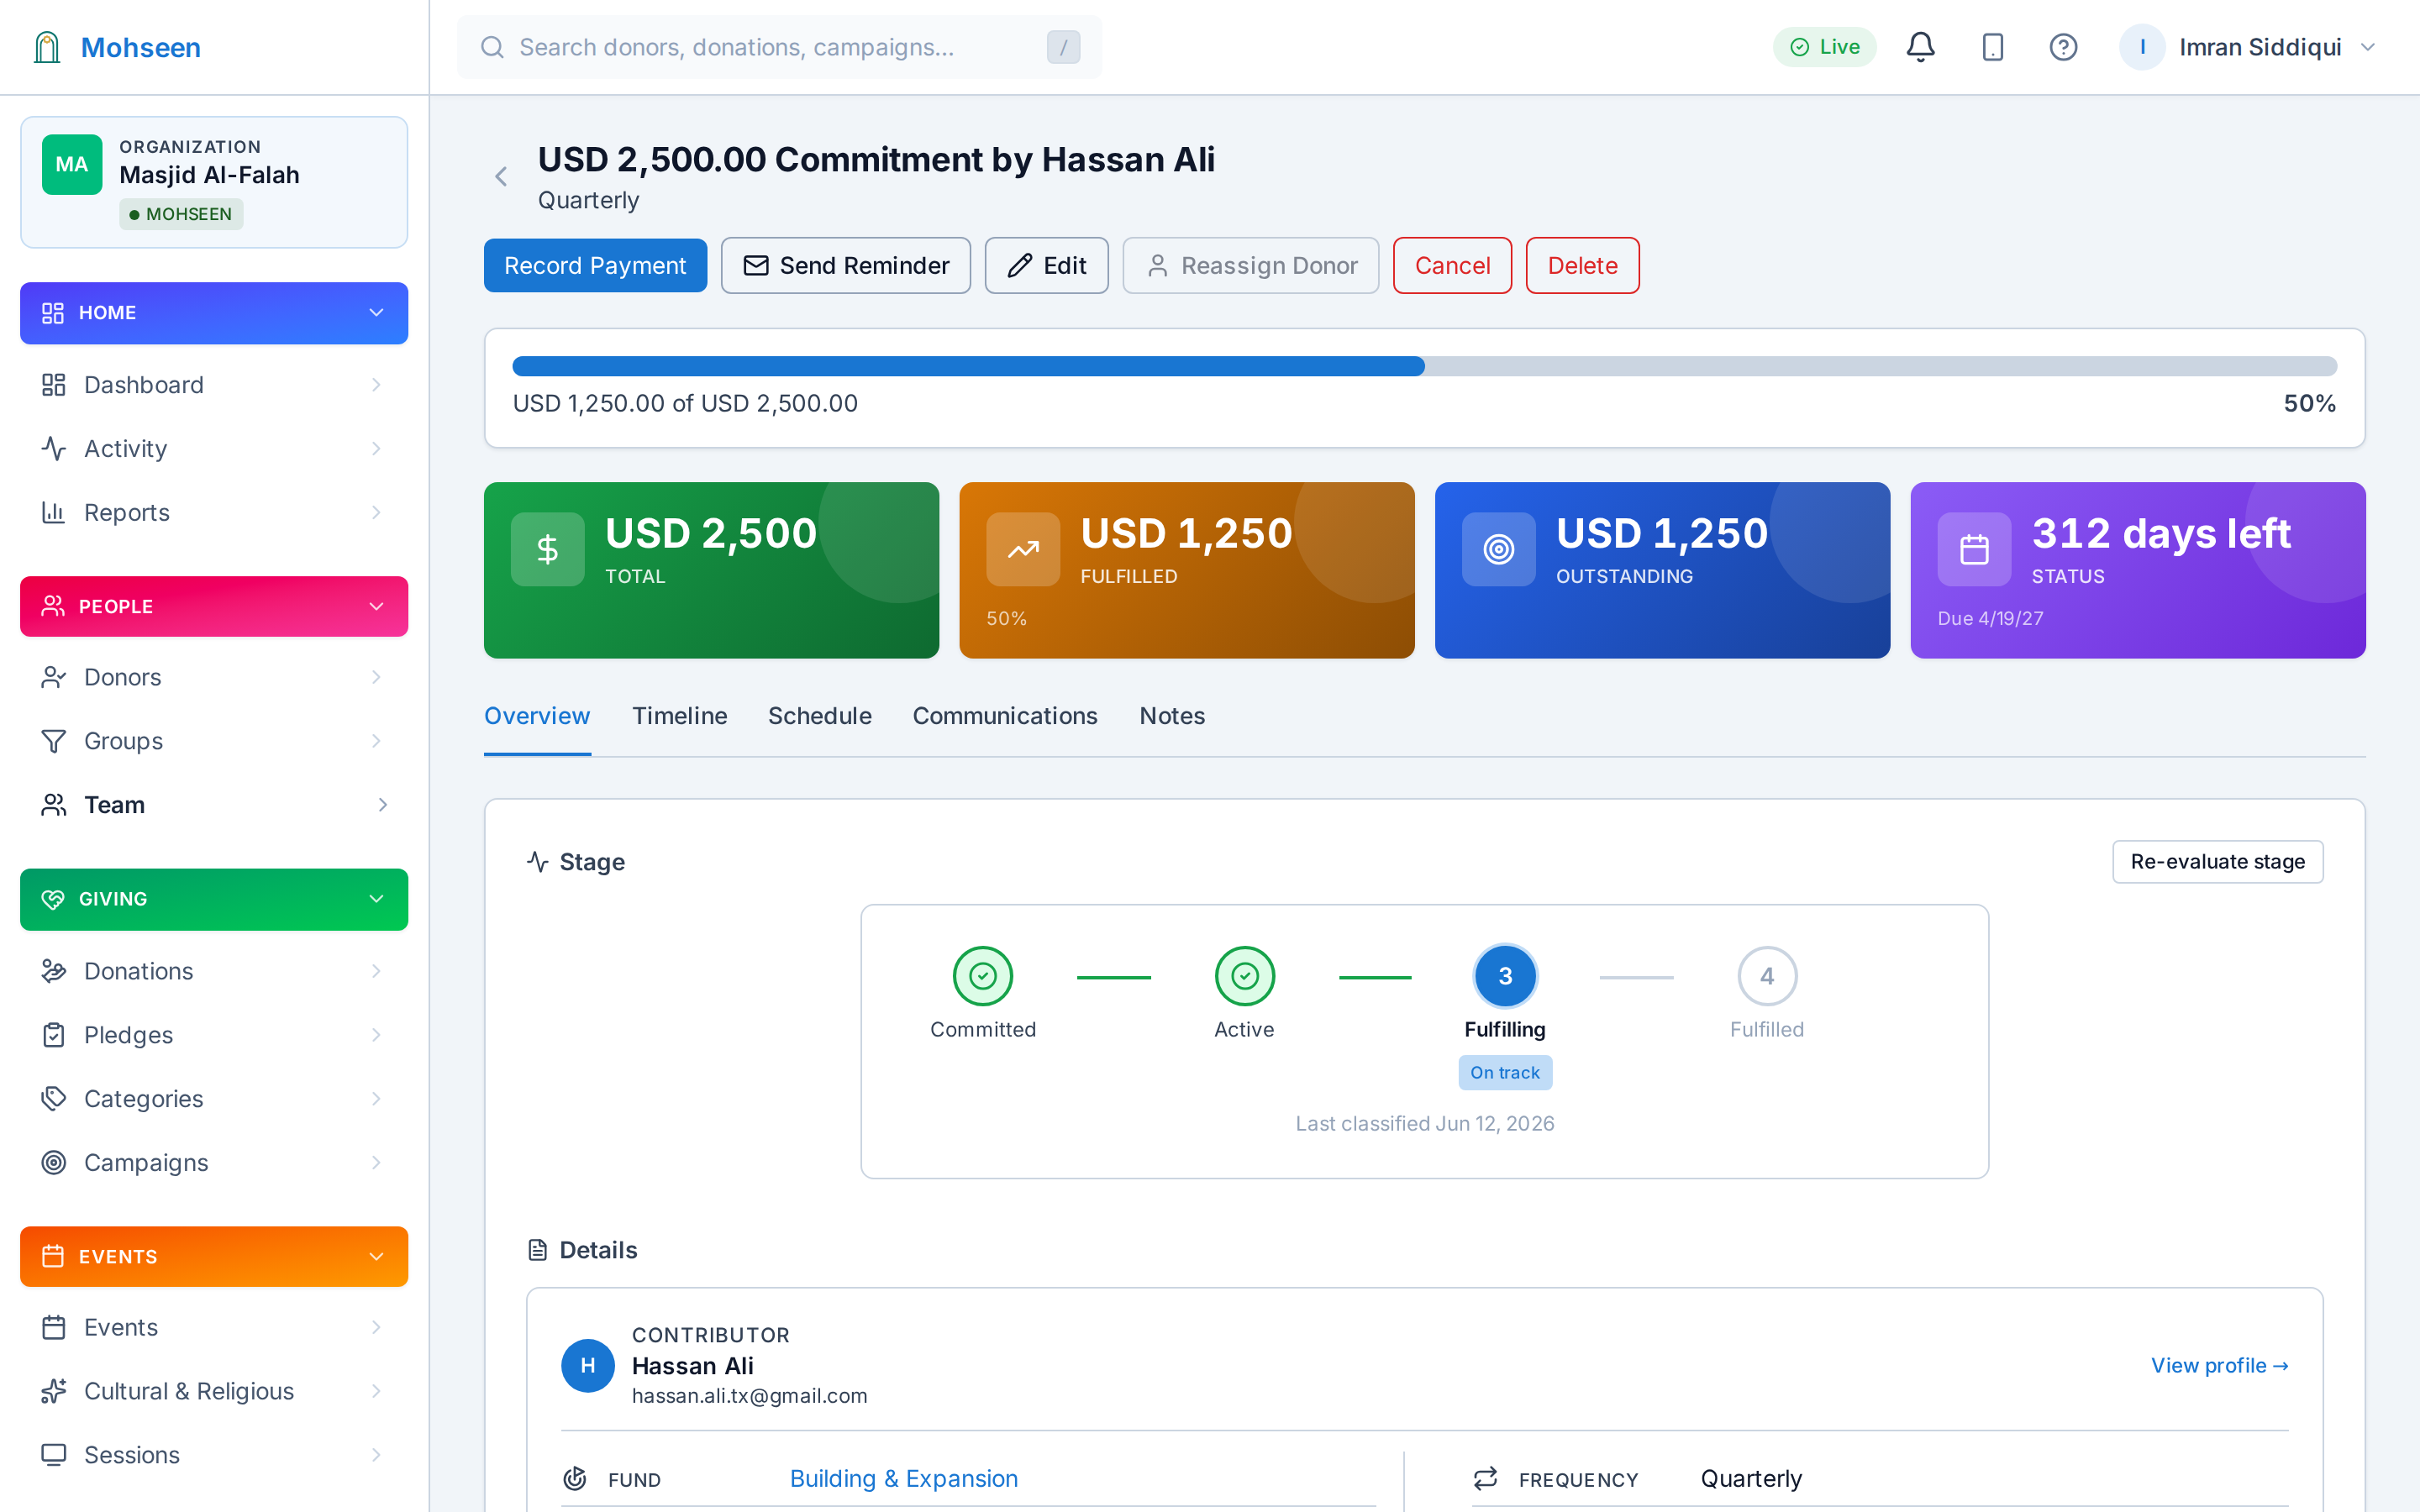
Task: Open the notifications bell
Action: coord(1920,47)
